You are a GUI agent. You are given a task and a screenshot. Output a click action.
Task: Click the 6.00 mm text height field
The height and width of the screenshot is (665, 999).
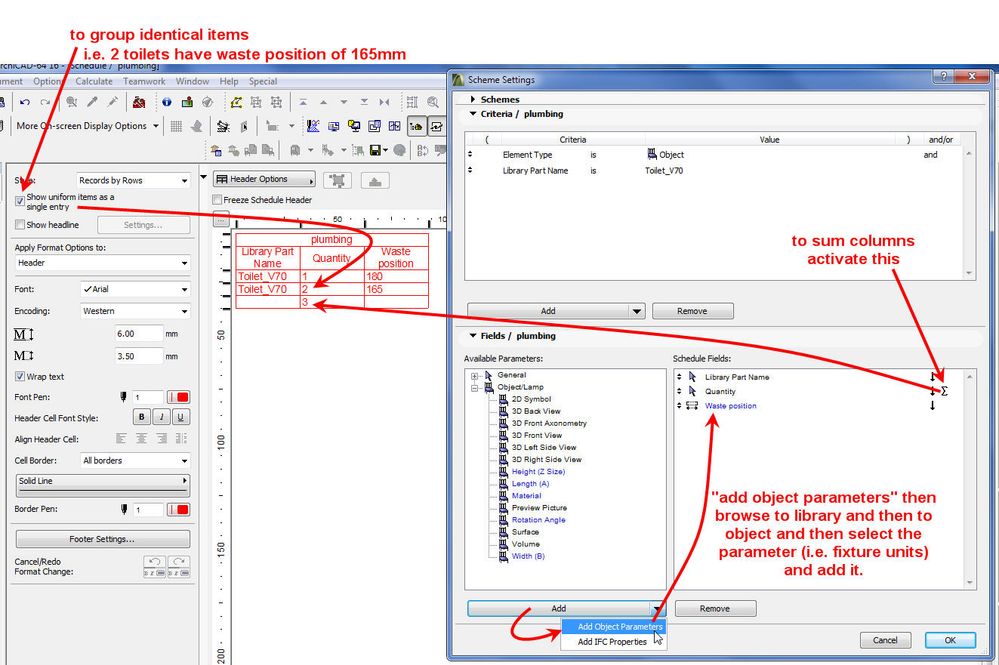coord(138,334)
